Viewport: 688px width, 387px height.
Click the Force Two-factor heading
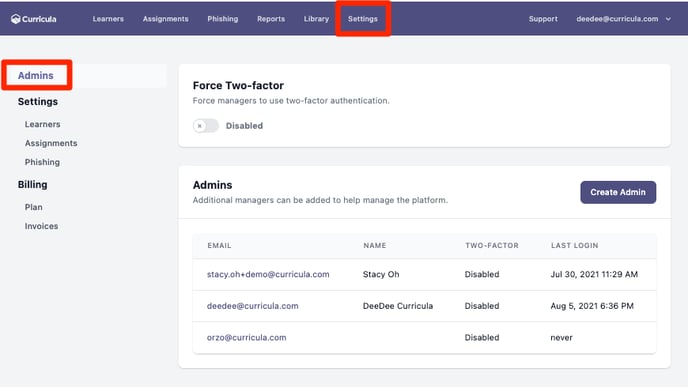point(238,85)
